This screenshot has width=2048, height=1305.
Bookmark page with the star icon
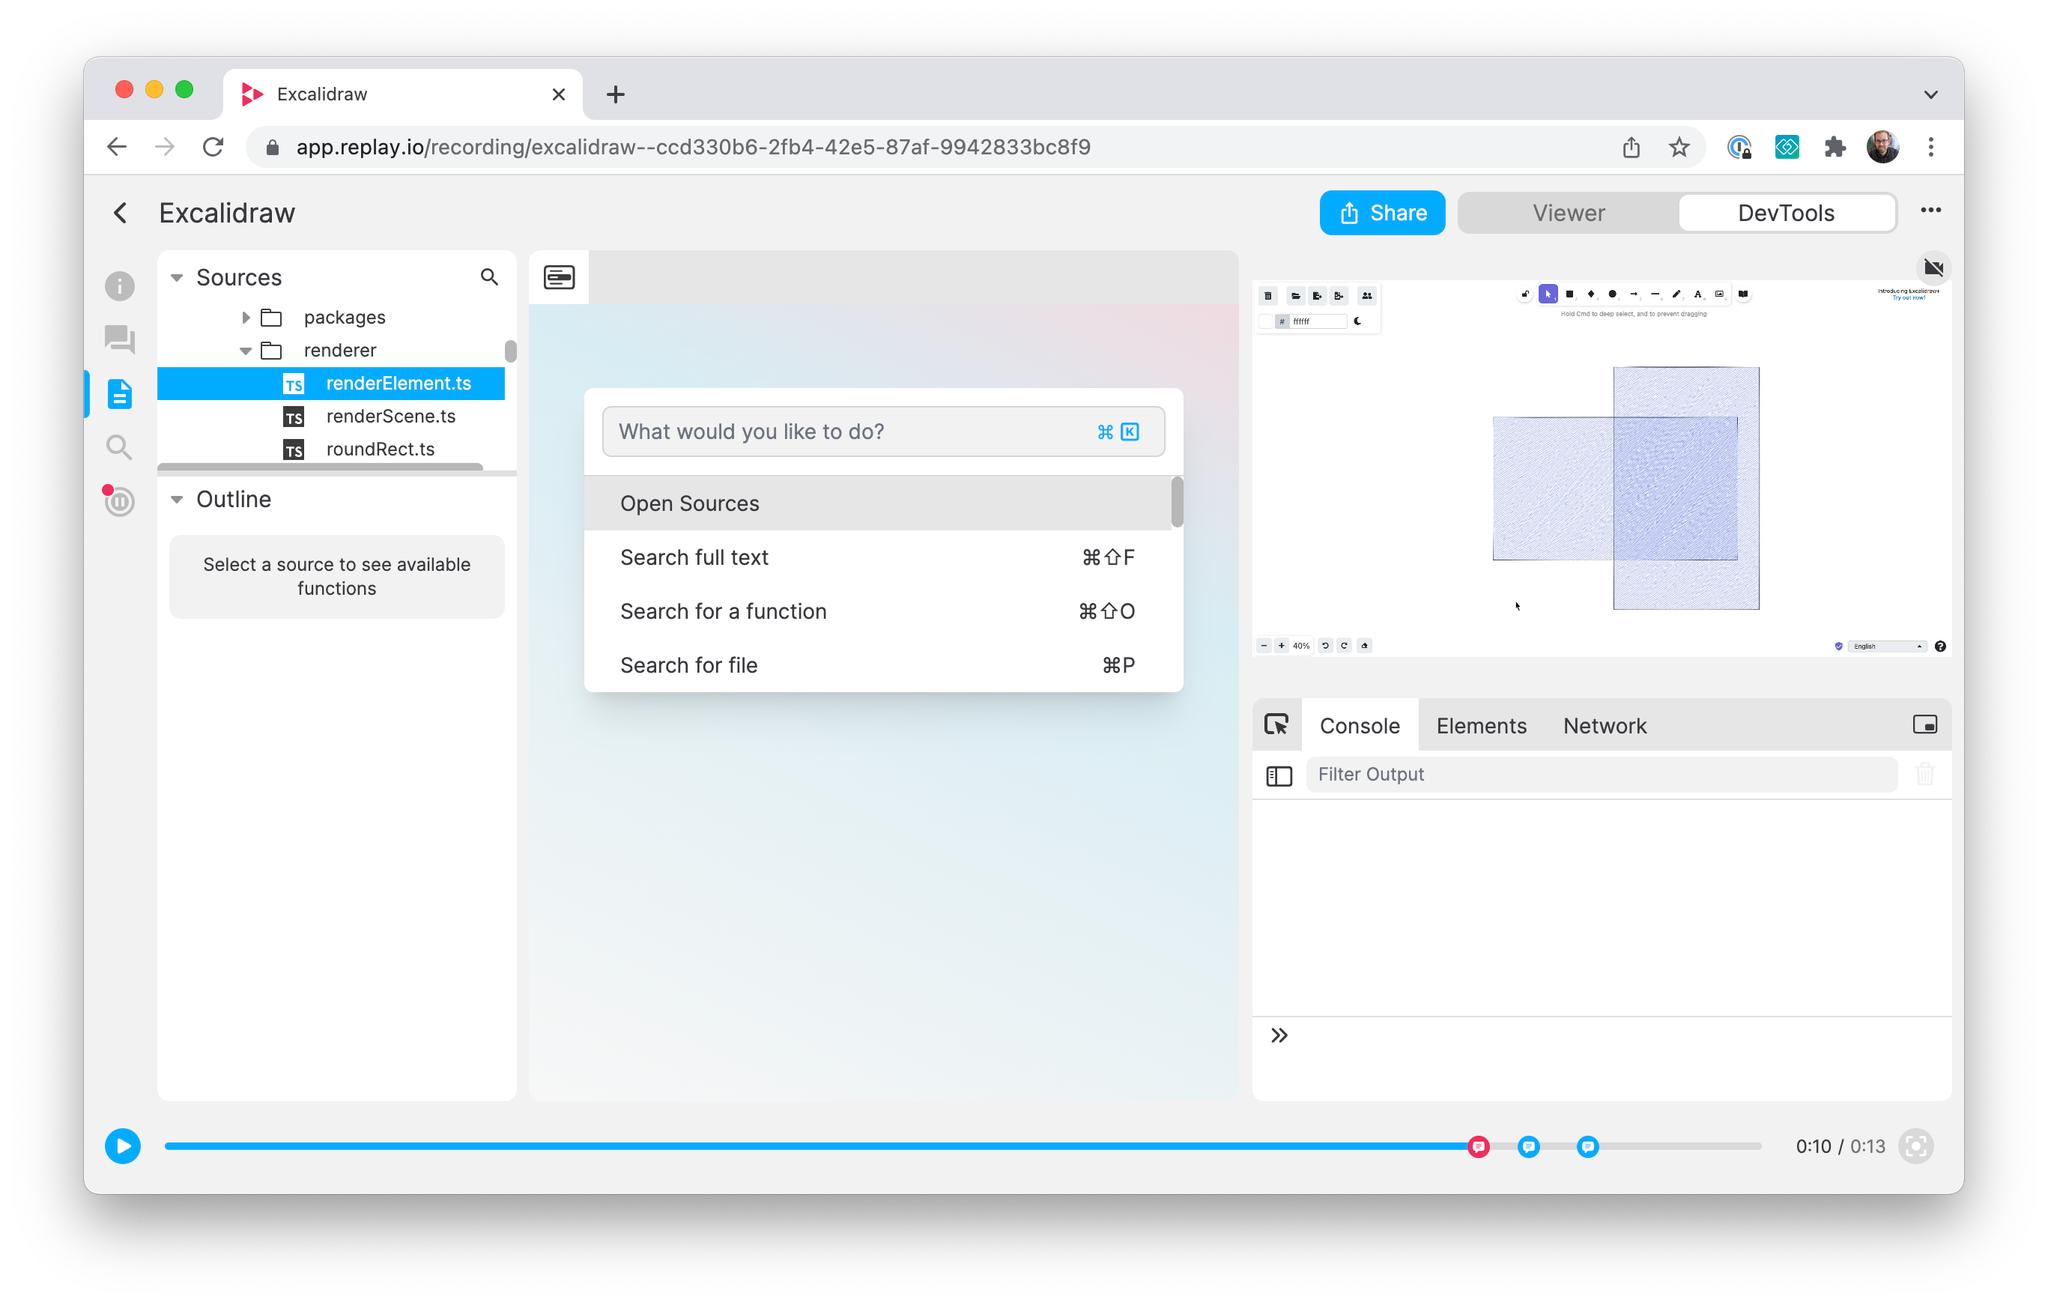click(x=1679, y=147)
